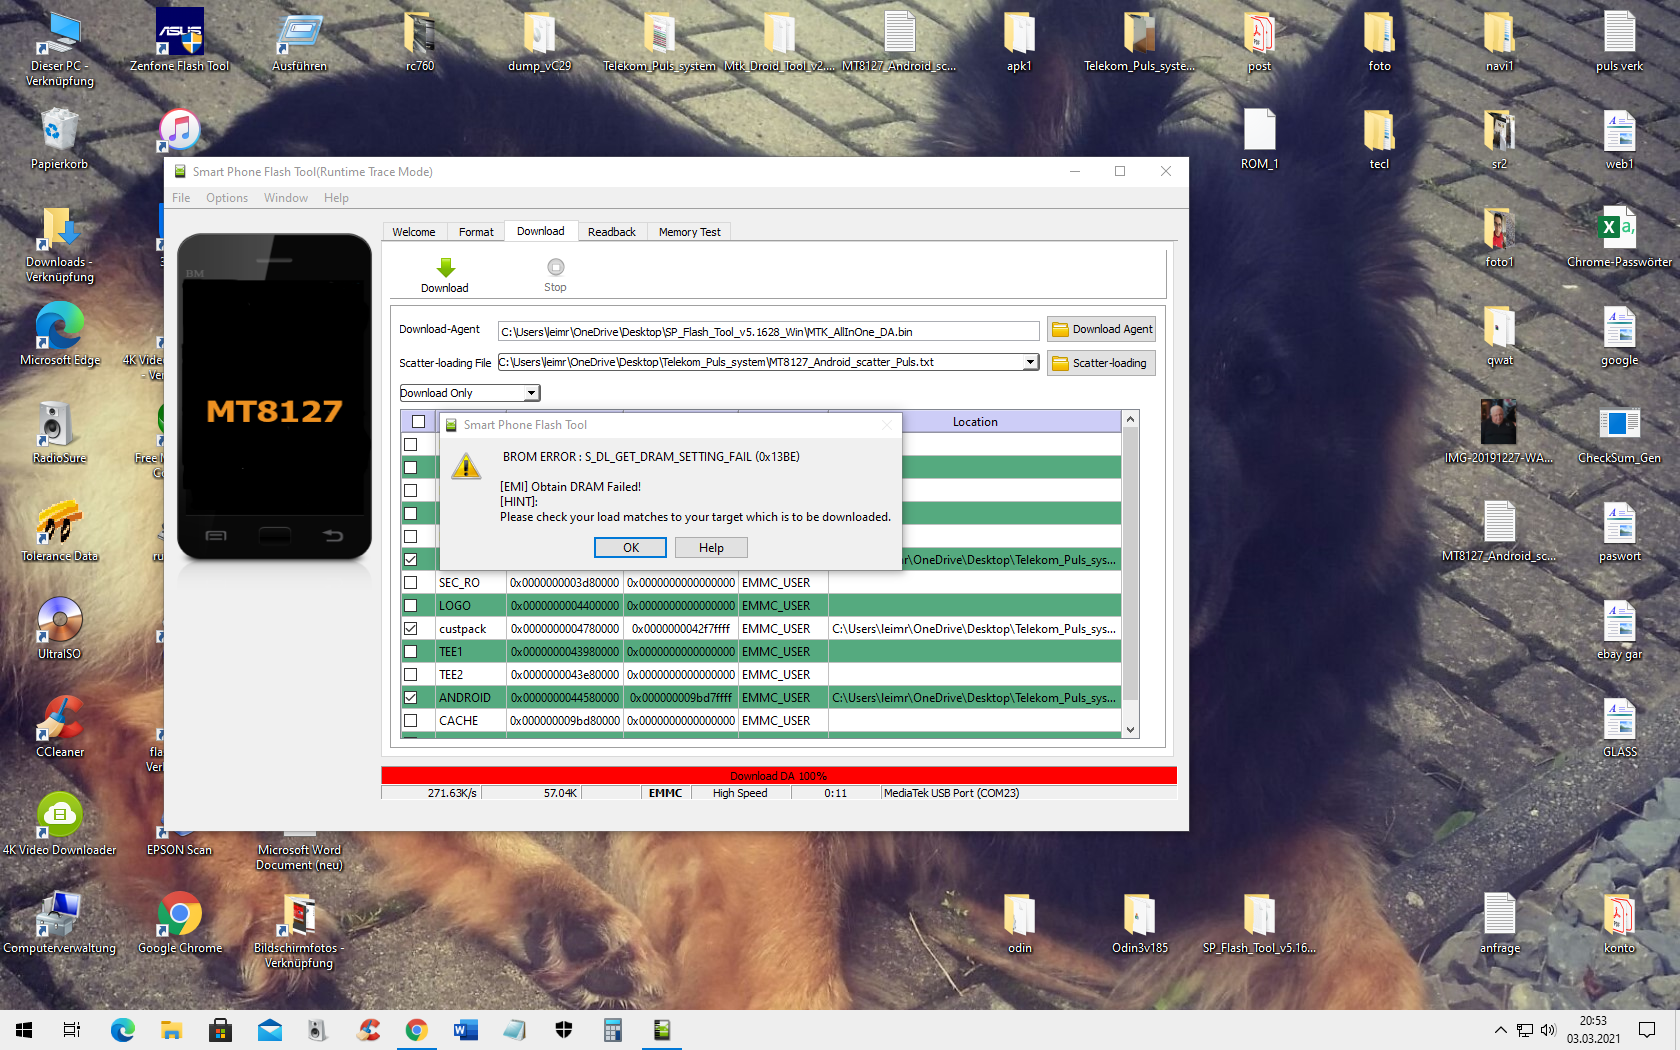Check the TEE2 partition checkbox
Viewport: 1680px width, 1050px height.
coord(411,675)
